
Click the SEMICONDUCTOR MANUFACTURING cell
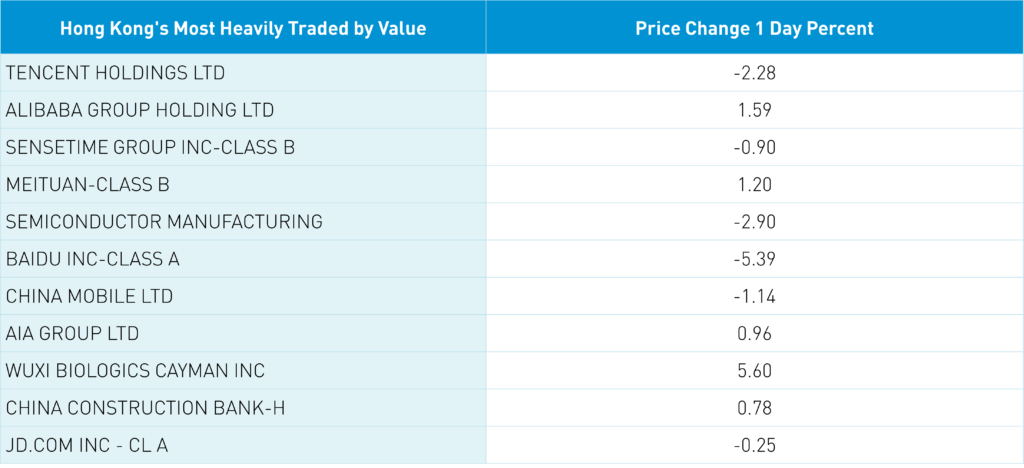click(x=164, y=222)
